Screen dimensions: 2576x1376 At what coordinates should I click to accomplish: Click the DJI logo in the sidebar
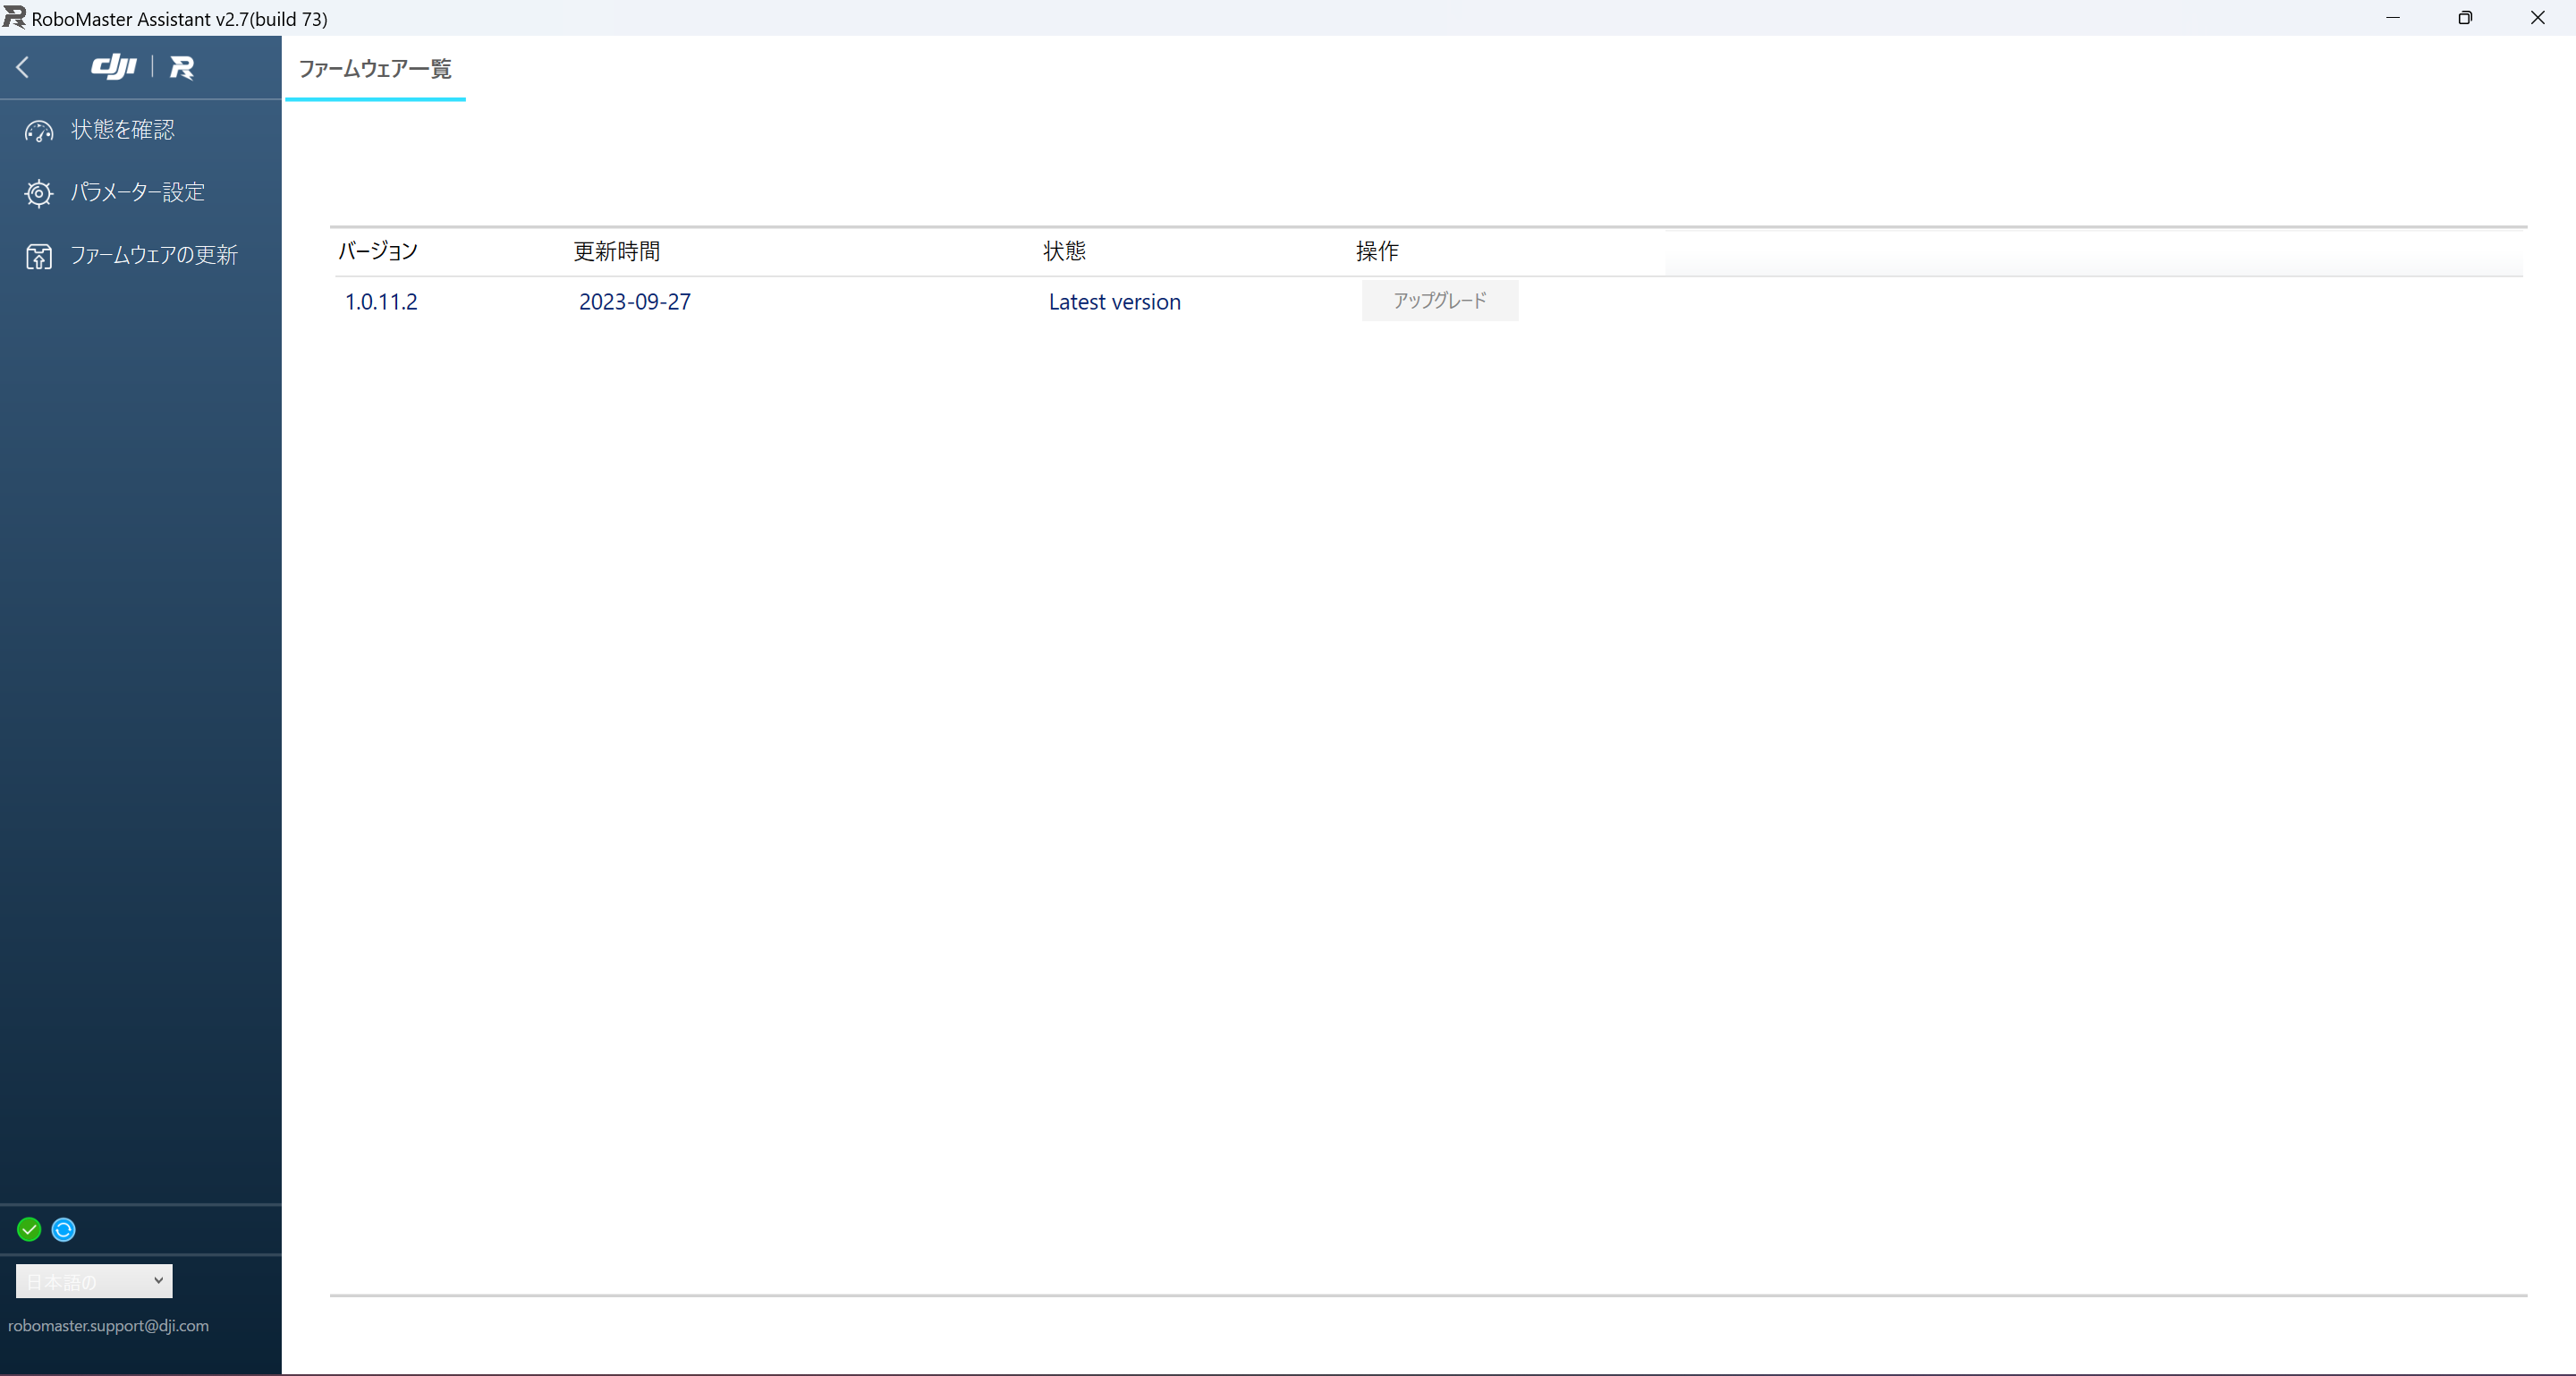(x=113, y=67)
